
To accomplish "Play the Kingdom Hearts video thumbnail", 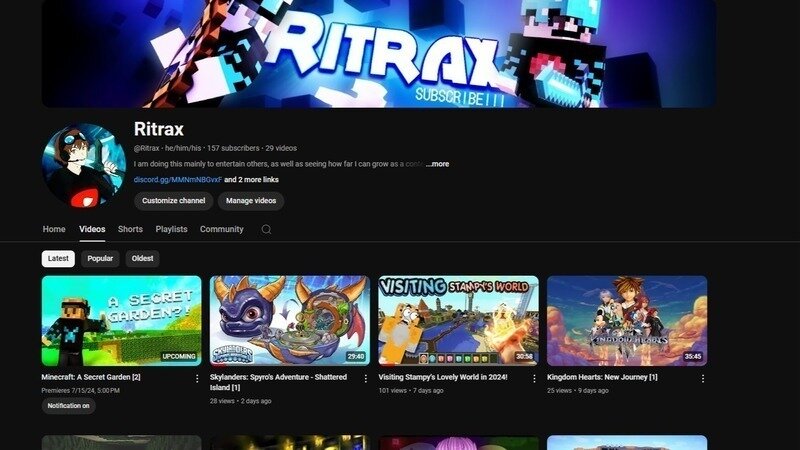I will [x=626, y=320].
